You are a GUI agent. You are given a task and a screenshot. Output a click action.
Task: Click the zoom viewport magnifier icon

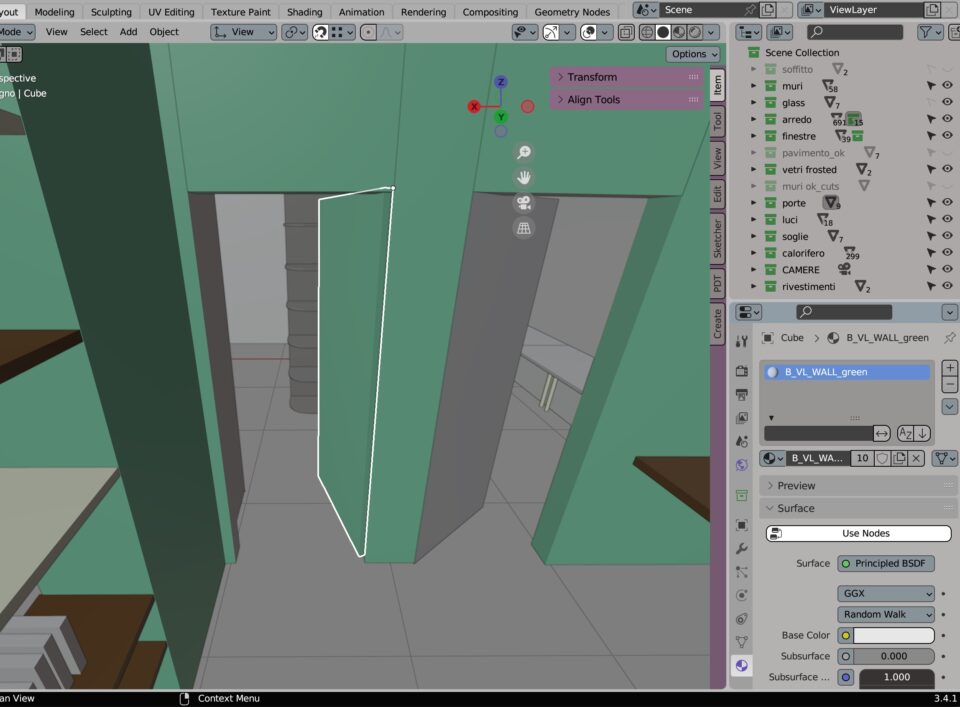pos(523,152)
